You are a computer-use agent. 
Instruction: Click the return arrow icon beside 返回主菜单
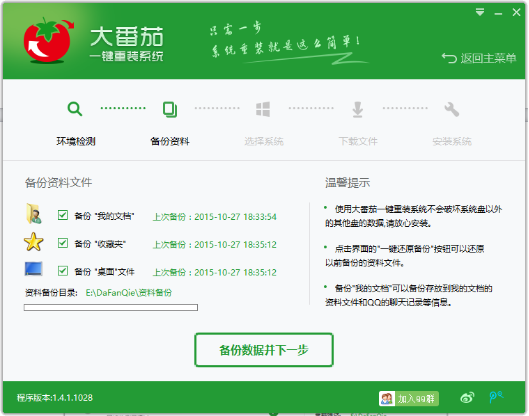pos(449,58)
